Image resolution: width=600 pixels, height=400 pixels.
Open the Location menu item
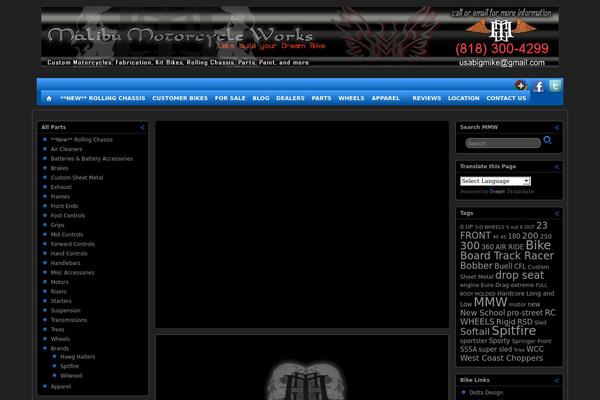(463, 98)
